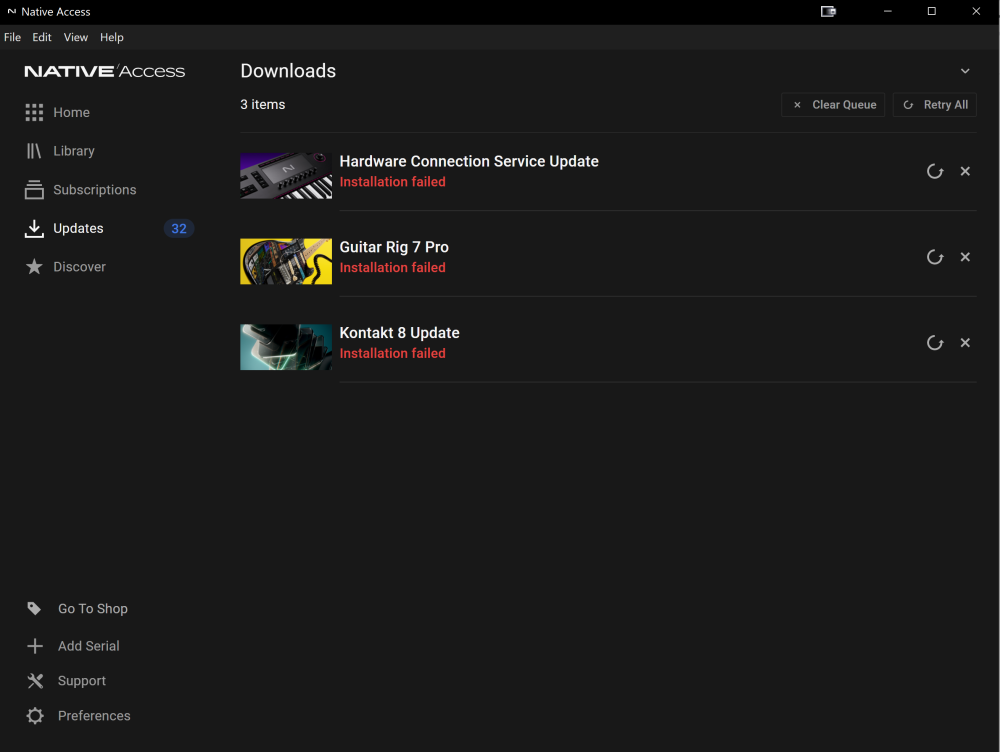The image size is (1000, 752).
Task: Click the Clear Queue button
Action: pos(833,105)
